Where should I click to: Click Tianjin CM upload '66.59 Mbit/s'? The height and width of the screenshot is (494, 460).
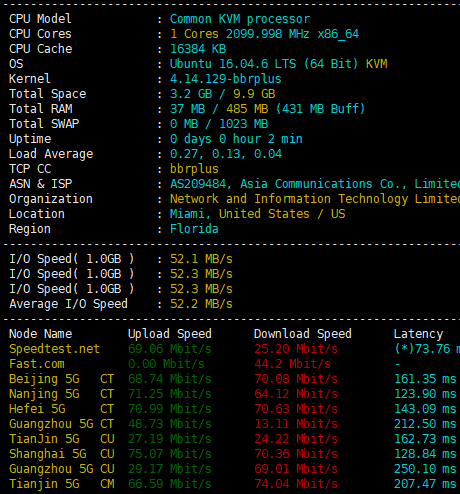pyautogui.click(x=170, y=484)
